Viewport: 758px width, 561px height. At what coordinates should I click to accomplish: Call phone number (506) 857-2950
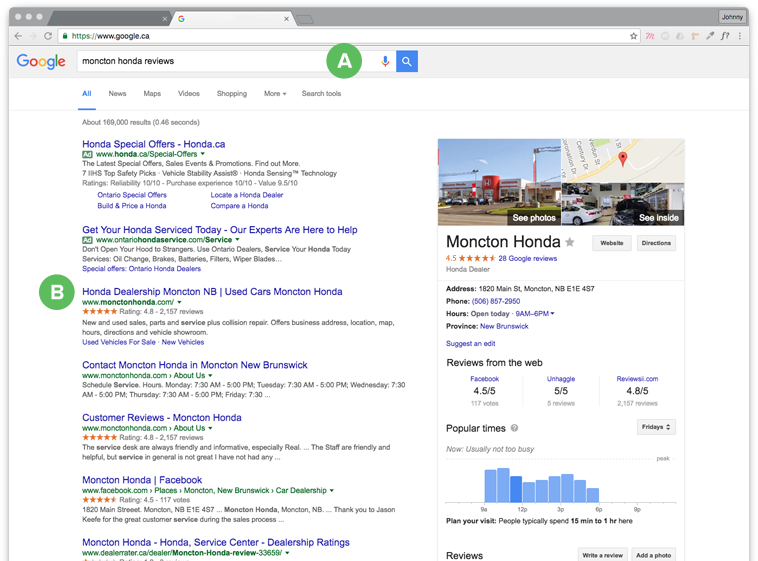click(496, 301)
